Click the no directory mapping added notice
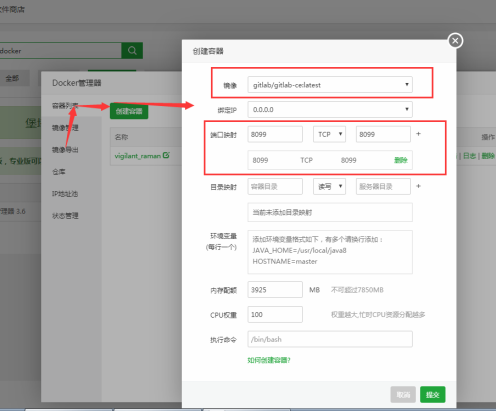Screen dimensions: 496x411 [330, 212]
